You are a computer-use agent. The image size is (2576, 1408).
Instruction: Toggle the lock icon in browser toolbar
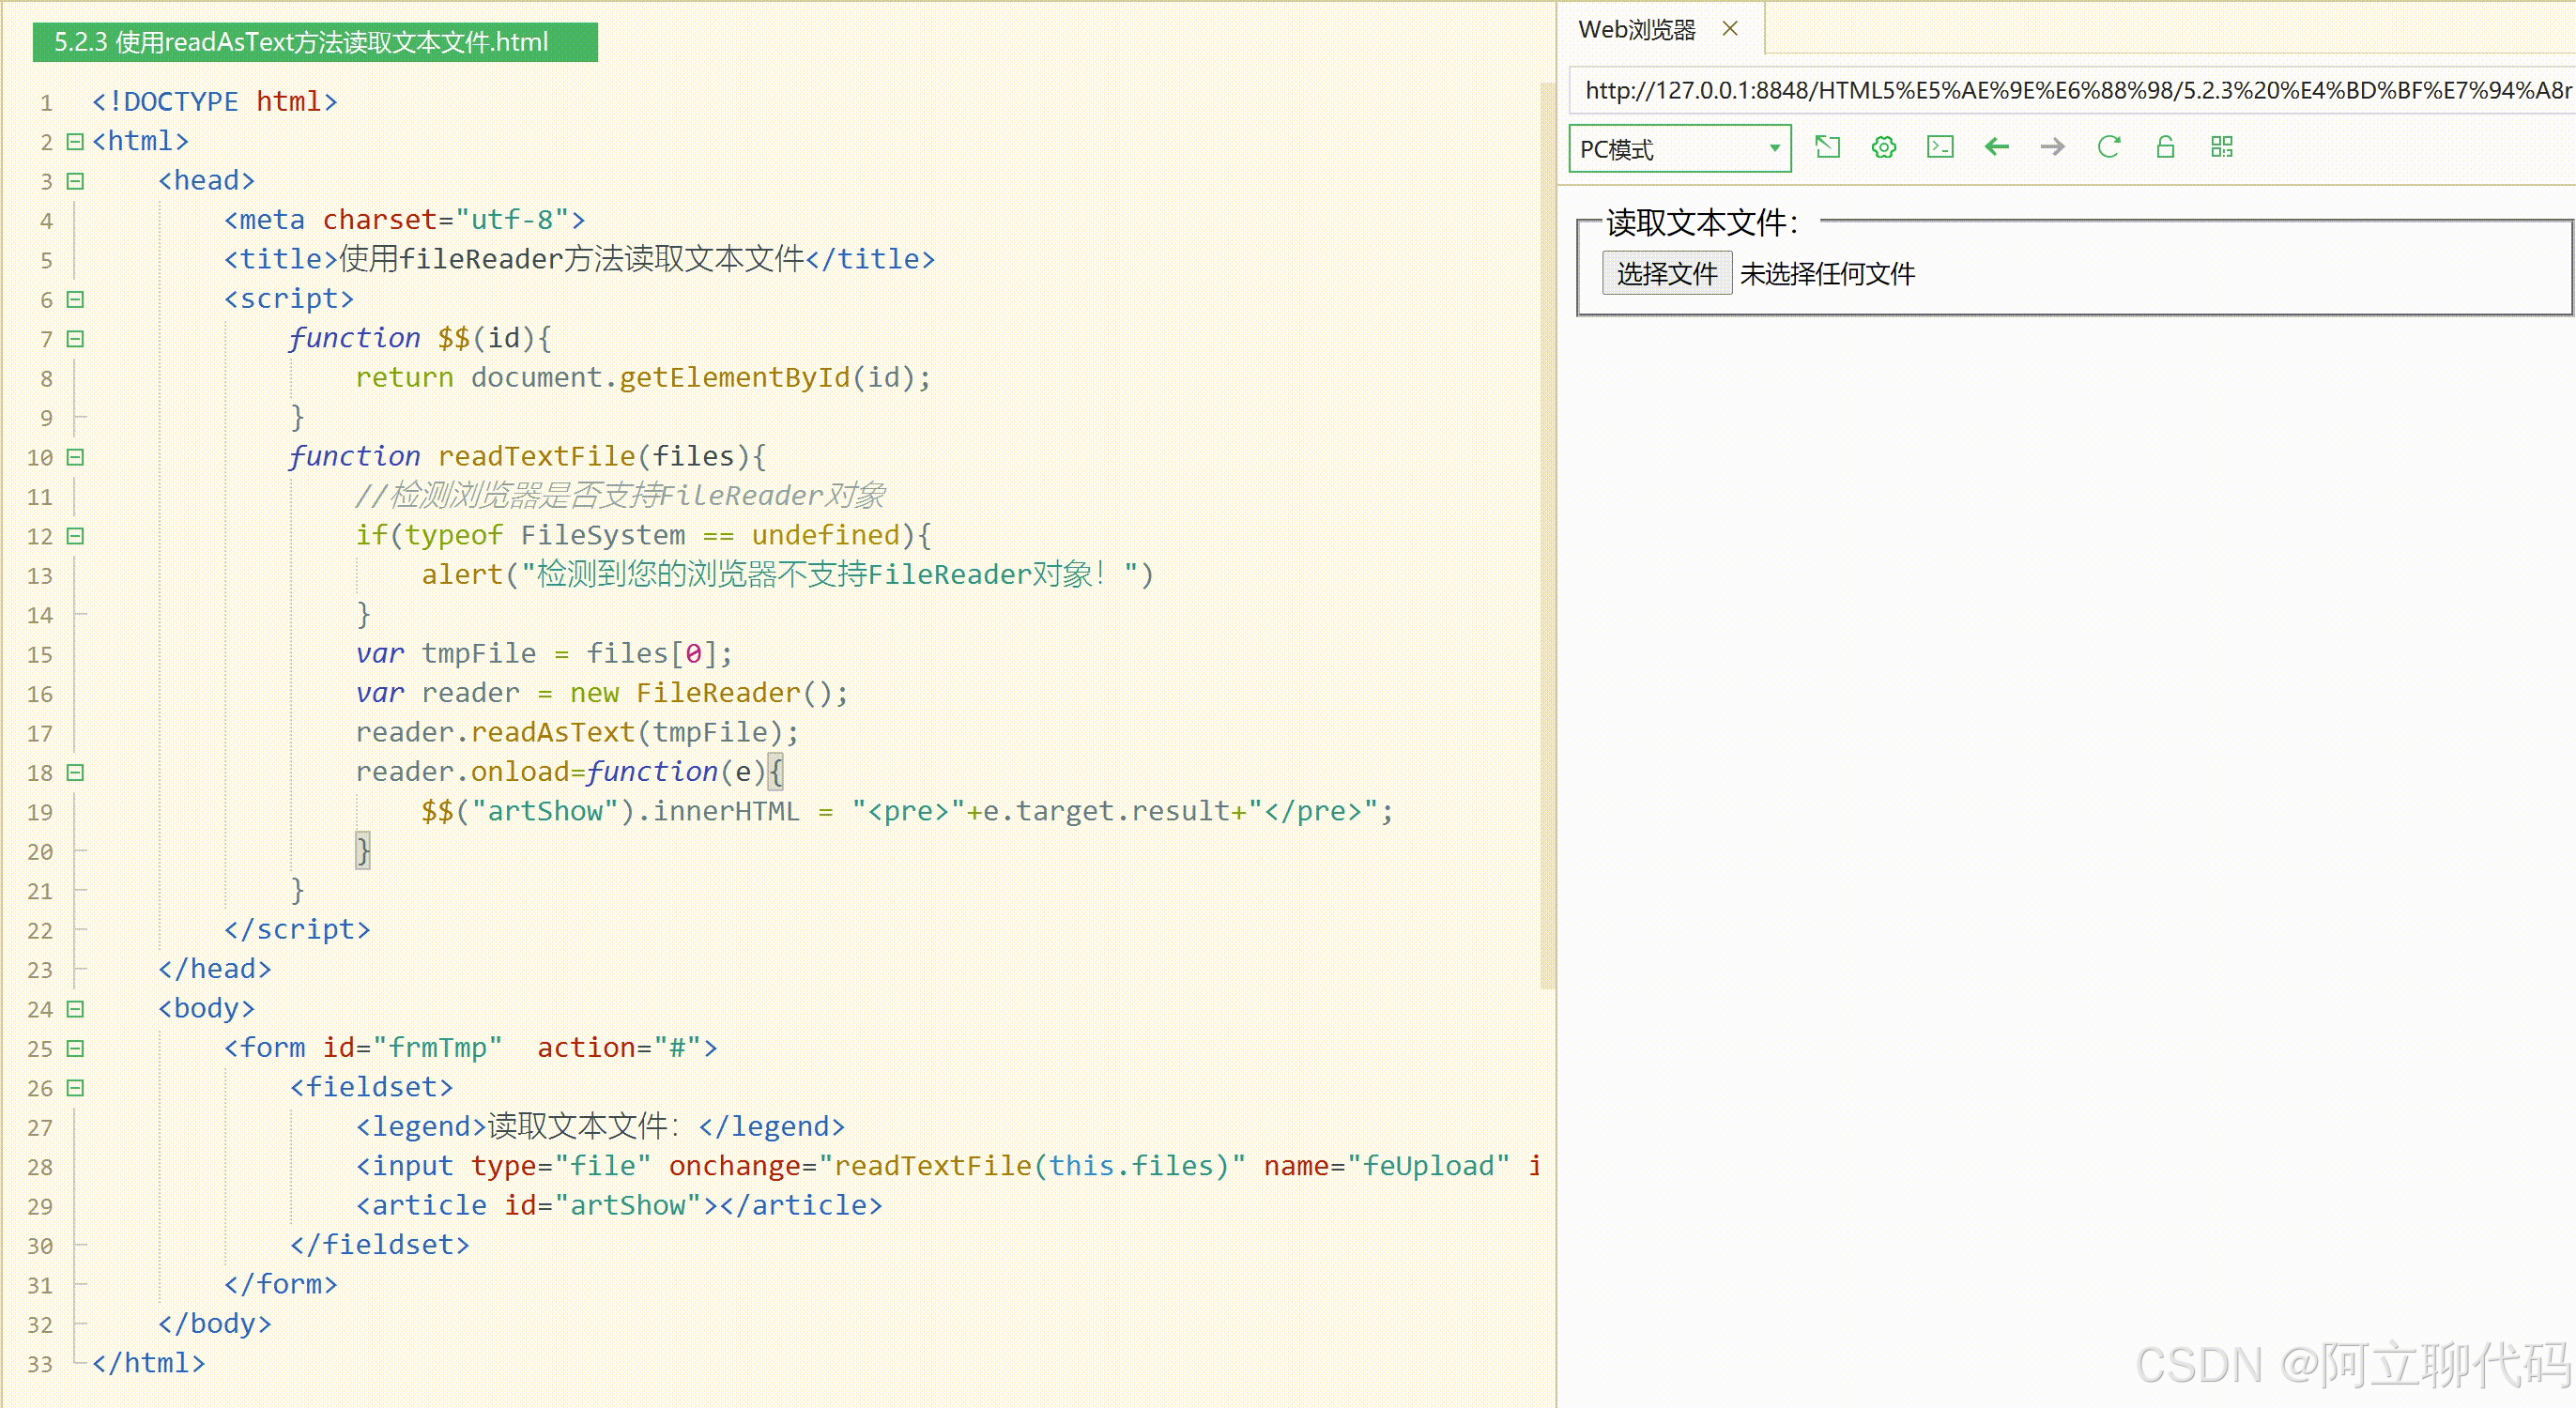[2165, 147]
